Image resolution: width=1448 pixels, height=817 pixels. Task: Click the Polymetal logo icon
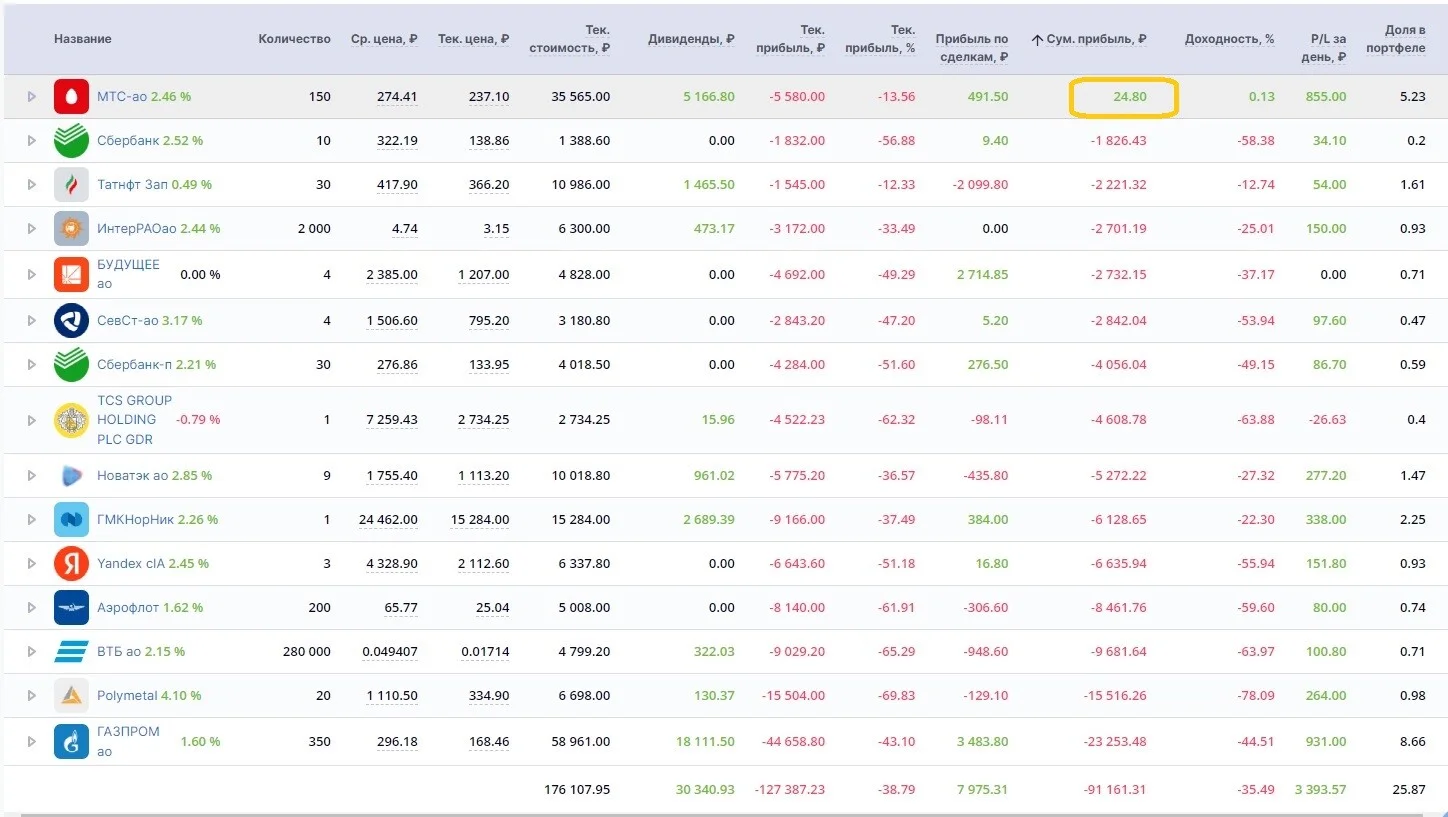coord(71,696)
